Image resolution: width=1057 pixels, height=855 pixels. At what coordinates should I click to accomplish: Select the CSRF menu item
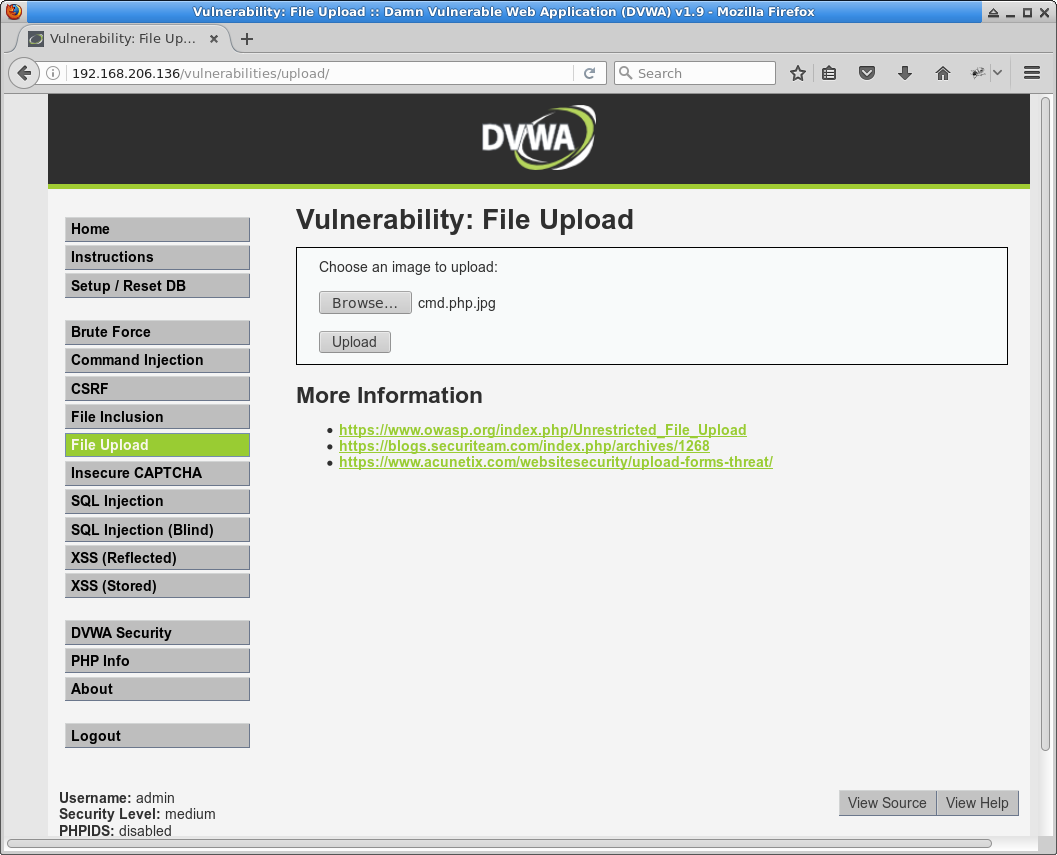click(157, 389)
